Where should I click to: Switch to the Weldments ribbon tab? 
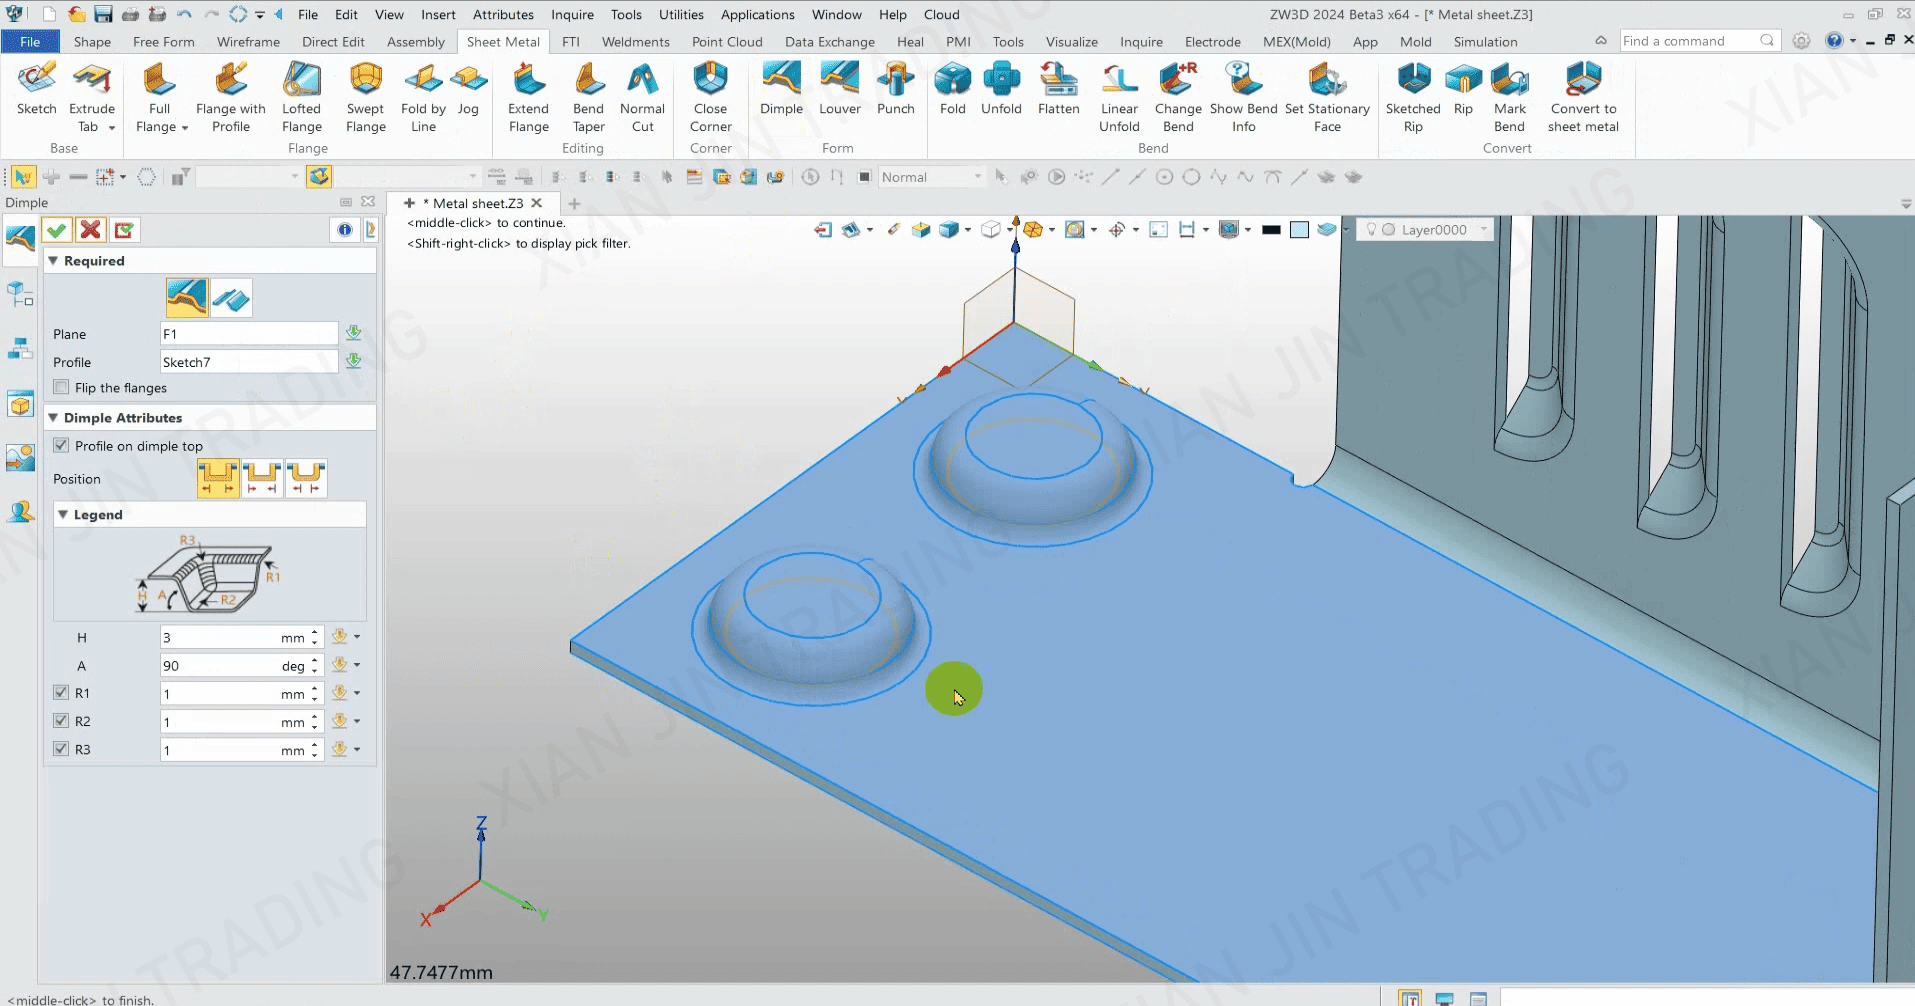coord(635,42)
